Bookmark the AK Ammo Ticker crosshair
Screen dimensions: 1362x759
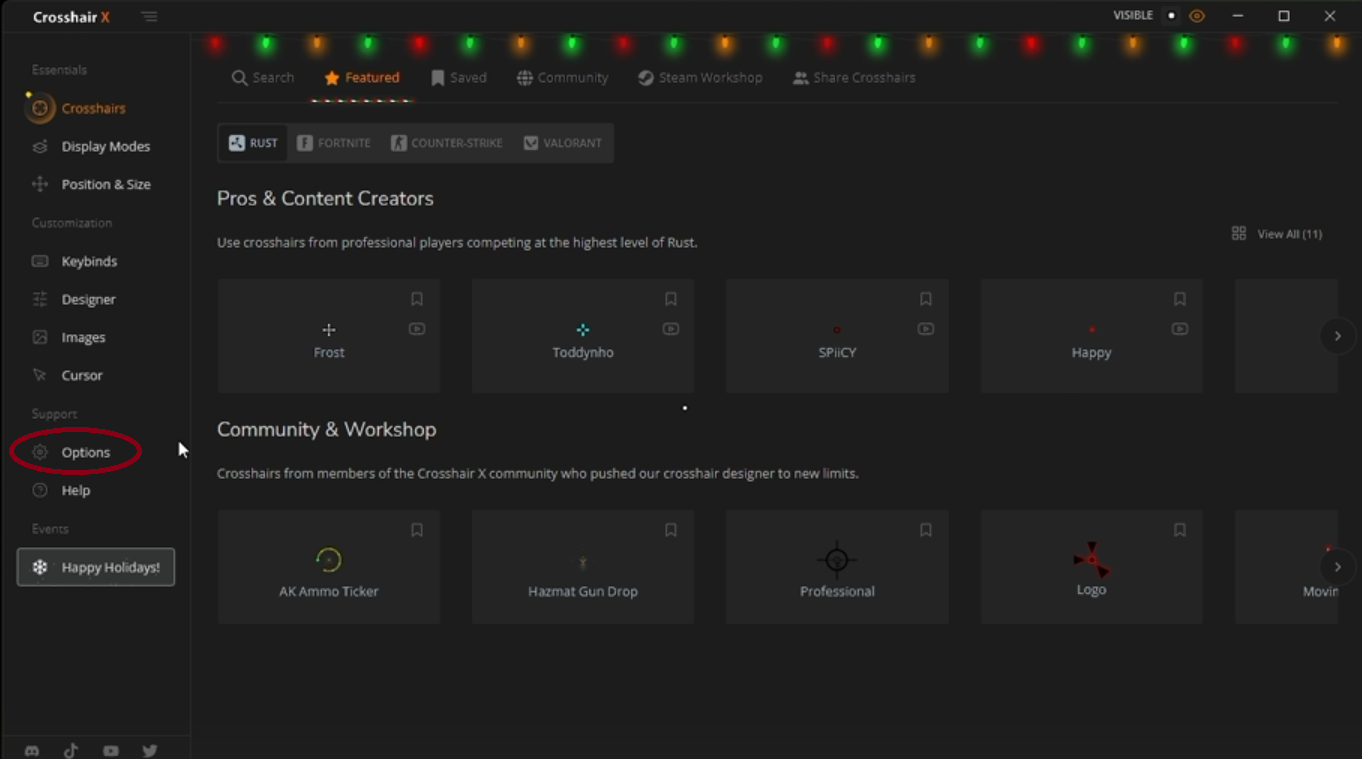tap(417, 530)
